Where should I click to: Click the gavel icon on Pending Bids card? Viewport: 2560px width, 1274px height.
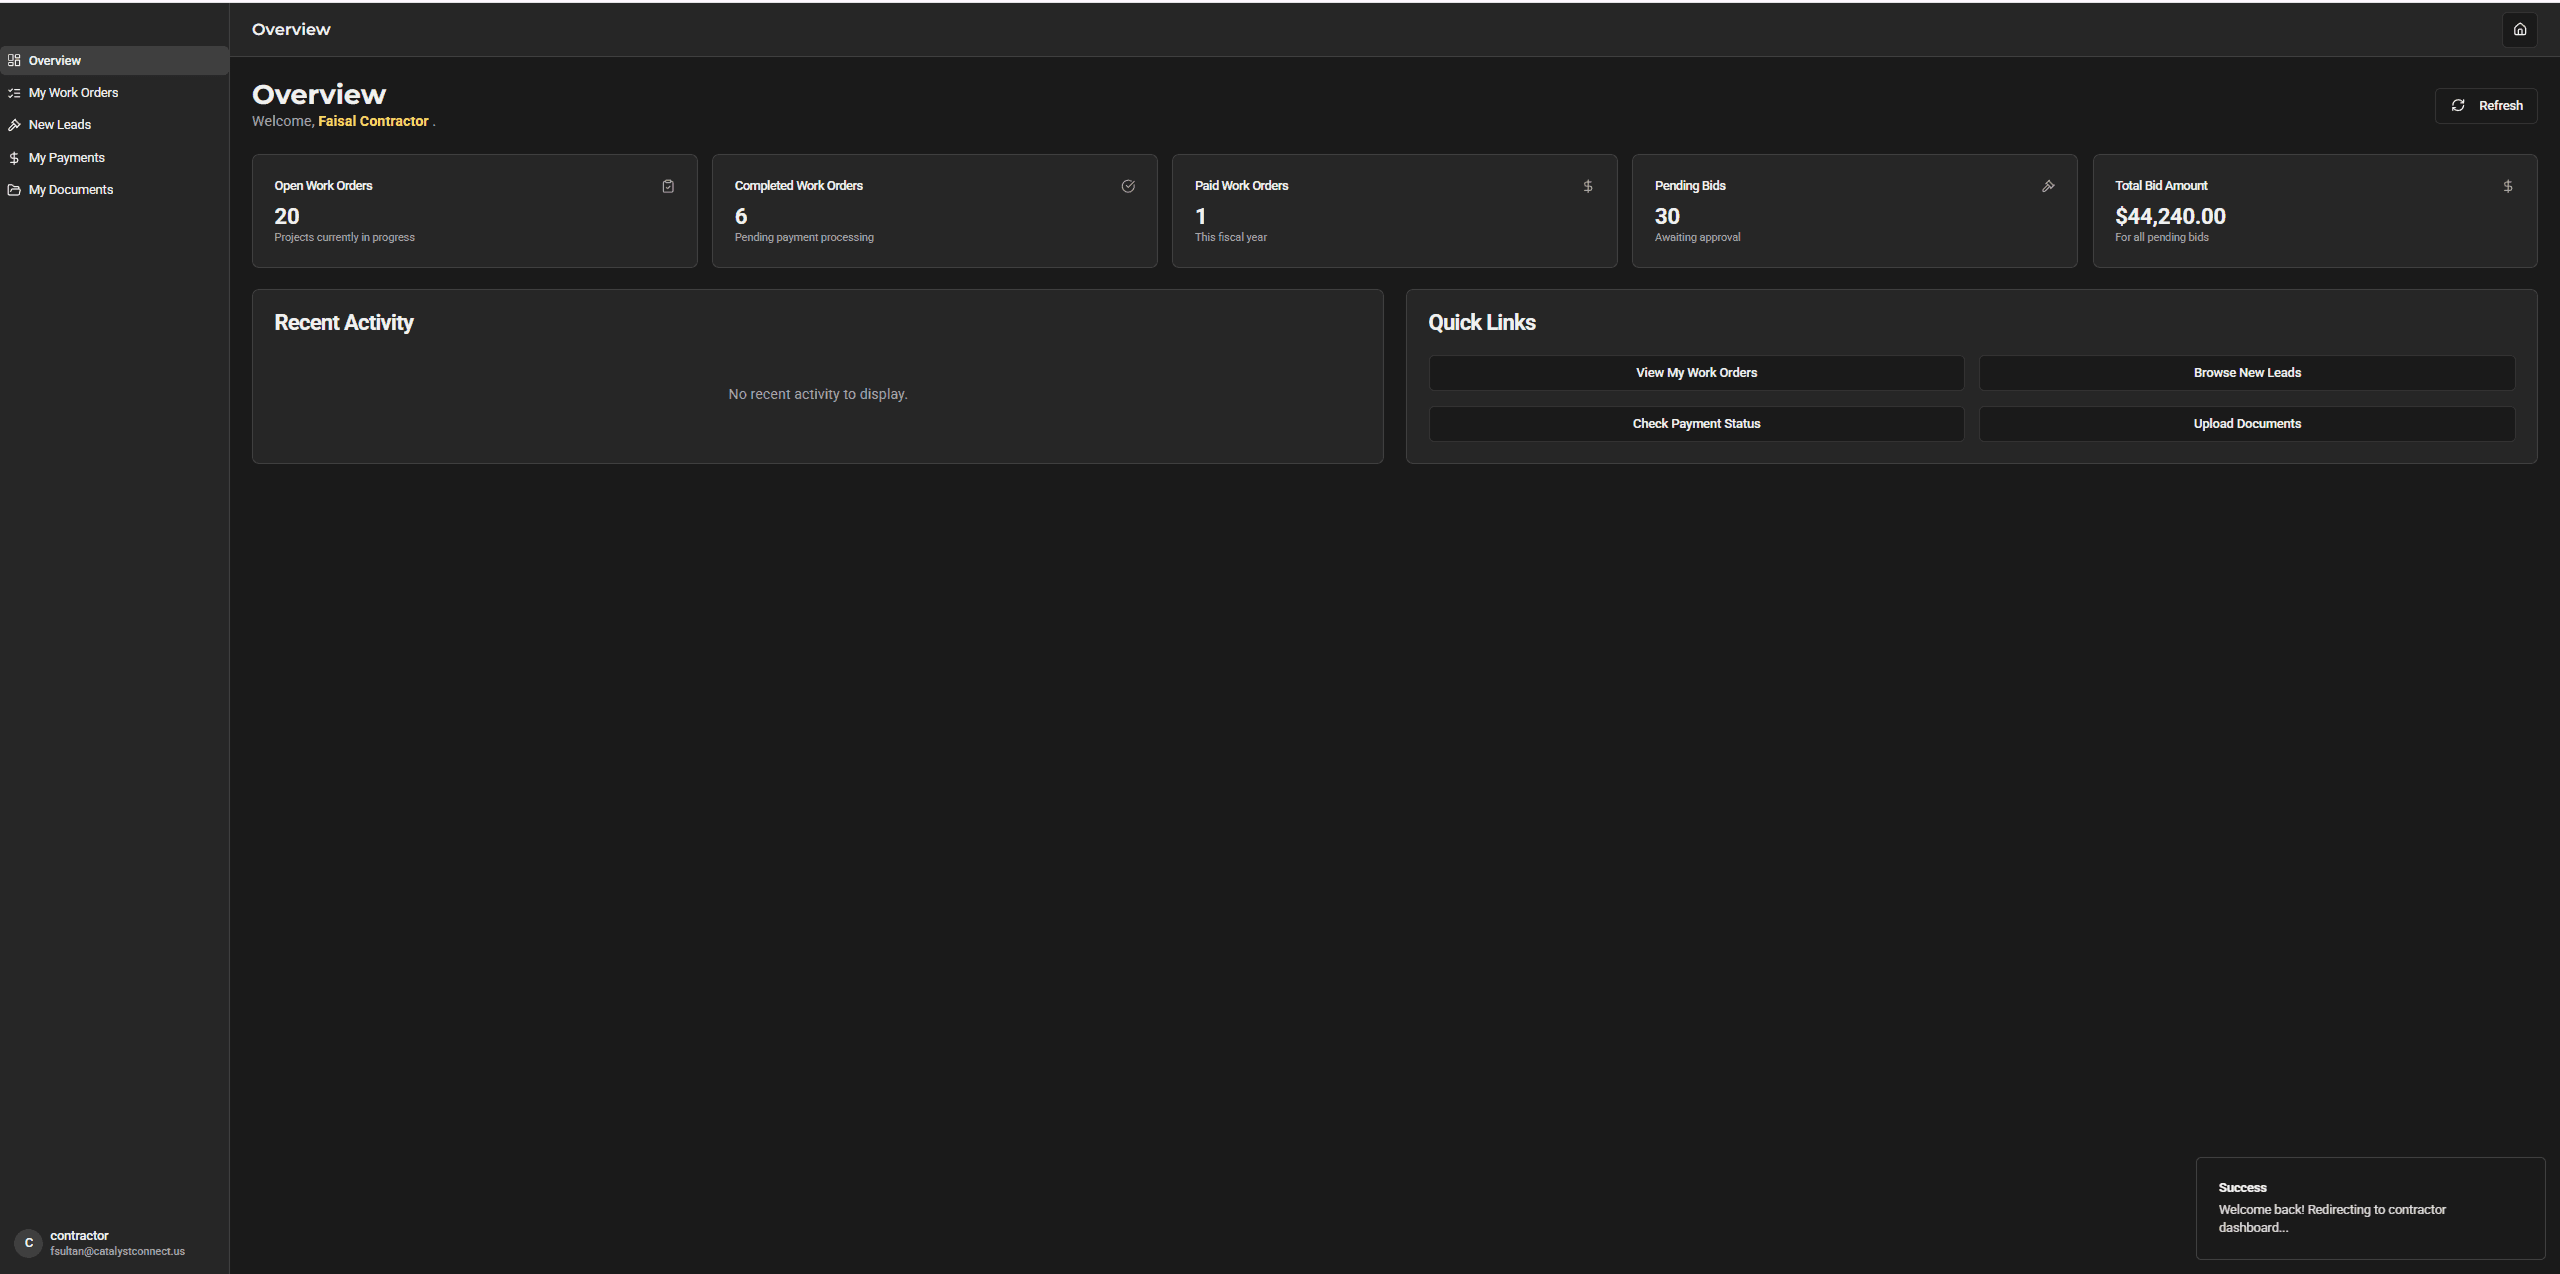[x=2048, y=186]
